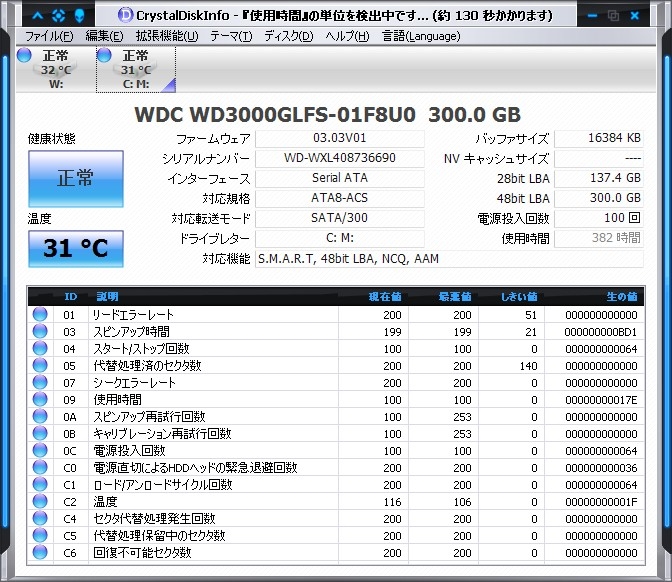Click current value 116 in 温度 row

[x=392, y=502]
